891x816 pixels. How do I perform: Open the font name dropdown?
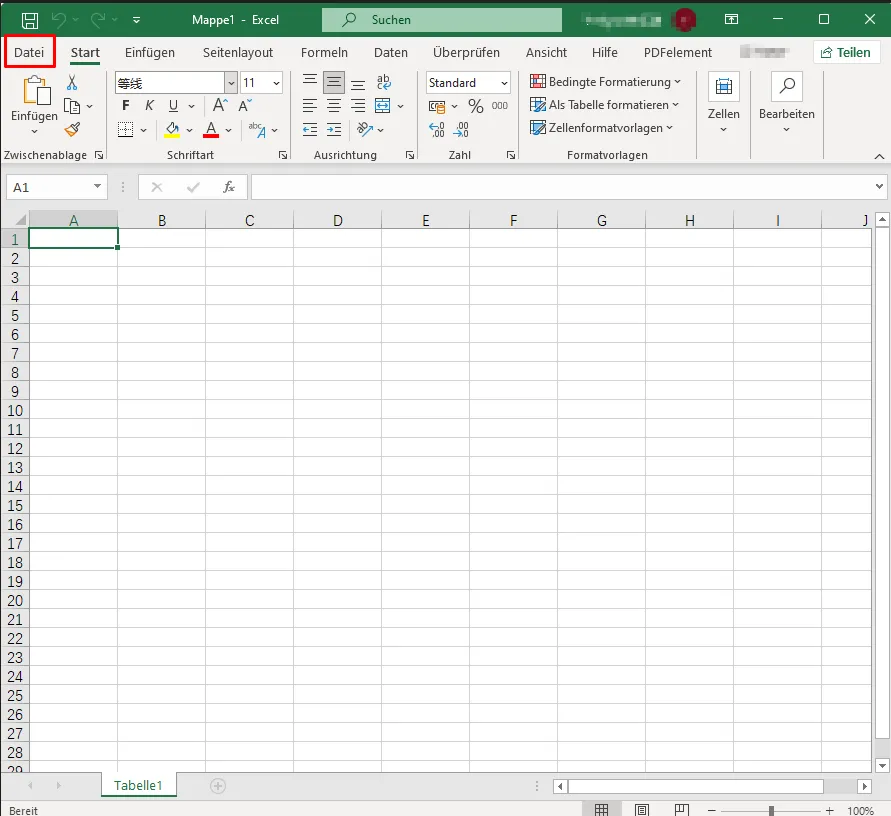click(x=231, y=82)
